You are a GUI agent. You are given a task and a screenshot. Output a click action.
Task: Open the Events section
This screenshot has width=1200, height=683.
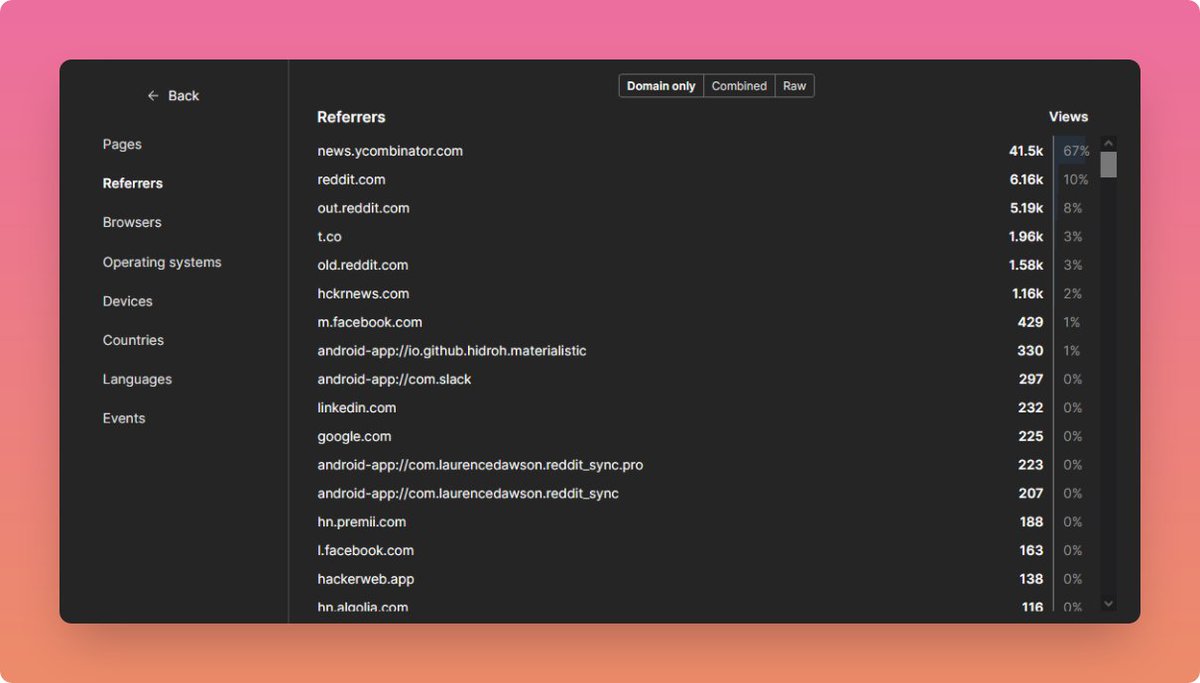124,418
